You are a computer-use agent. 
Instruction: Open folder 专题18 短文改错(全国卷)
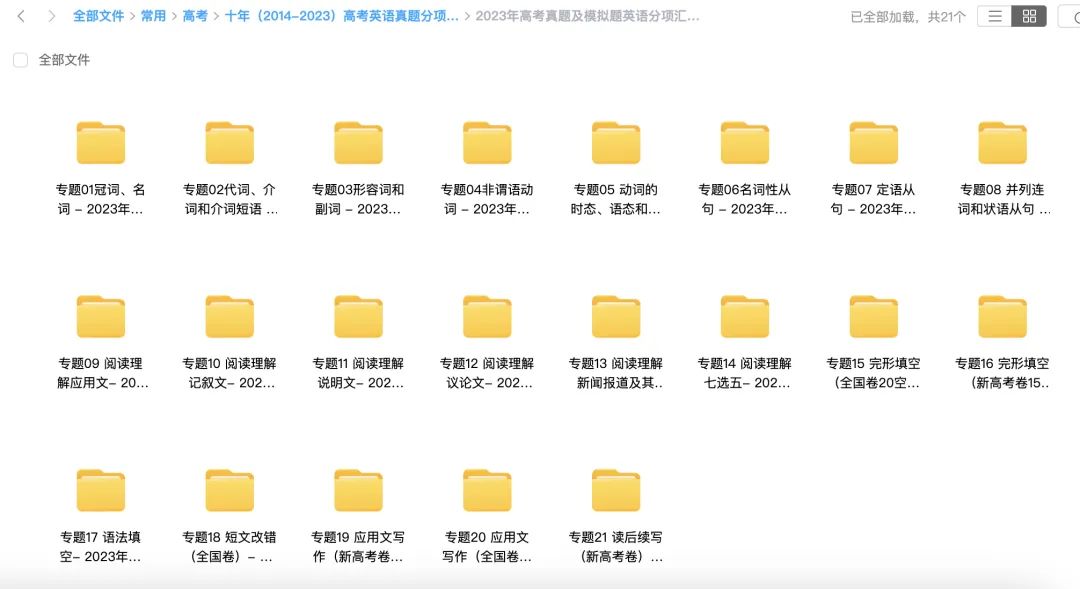point(229,490)
